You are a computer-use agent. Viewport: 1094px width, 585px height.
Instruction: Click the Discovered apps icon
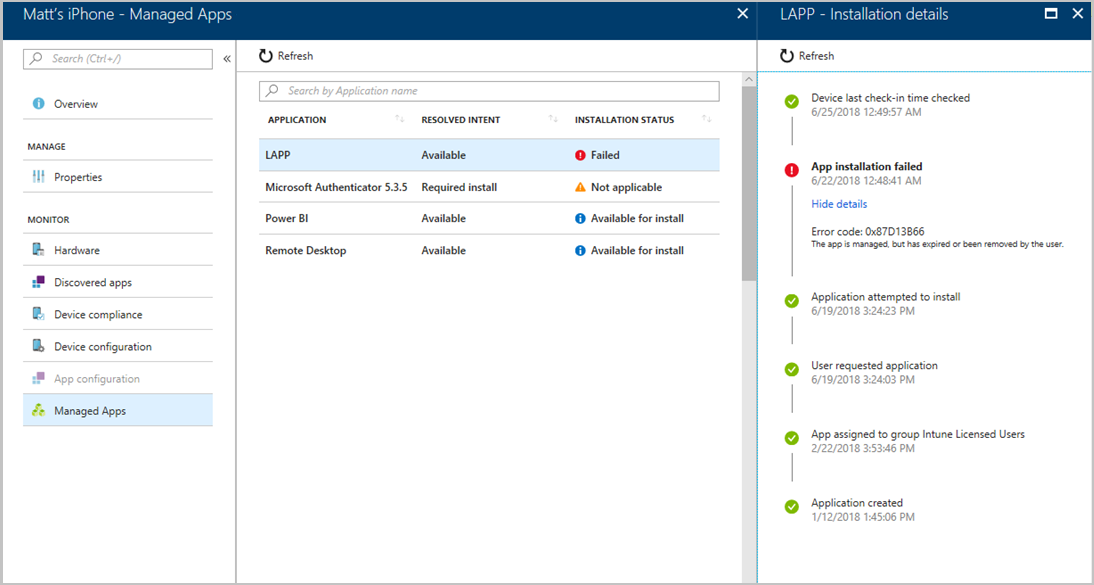[39, 282]
